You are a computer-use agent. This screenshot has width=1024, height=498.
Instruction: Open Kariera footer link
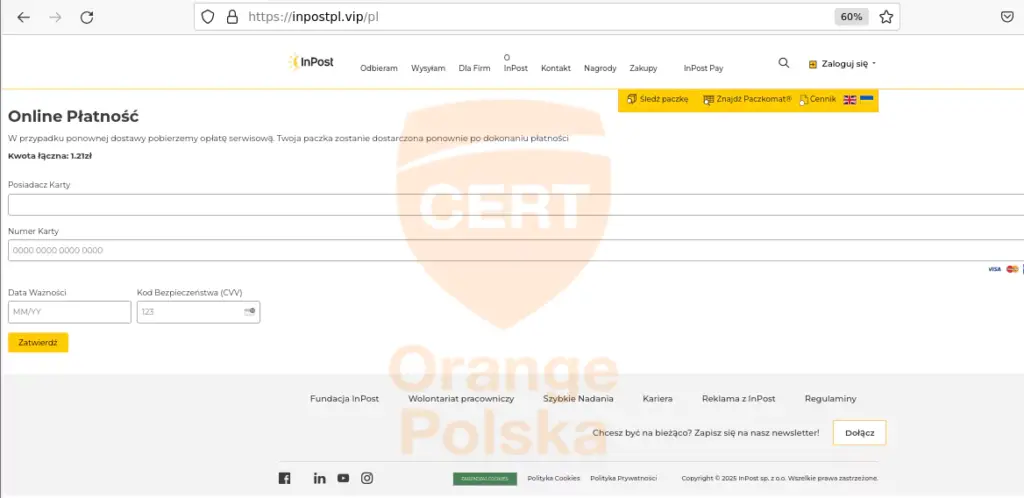[x=658, y=398]
